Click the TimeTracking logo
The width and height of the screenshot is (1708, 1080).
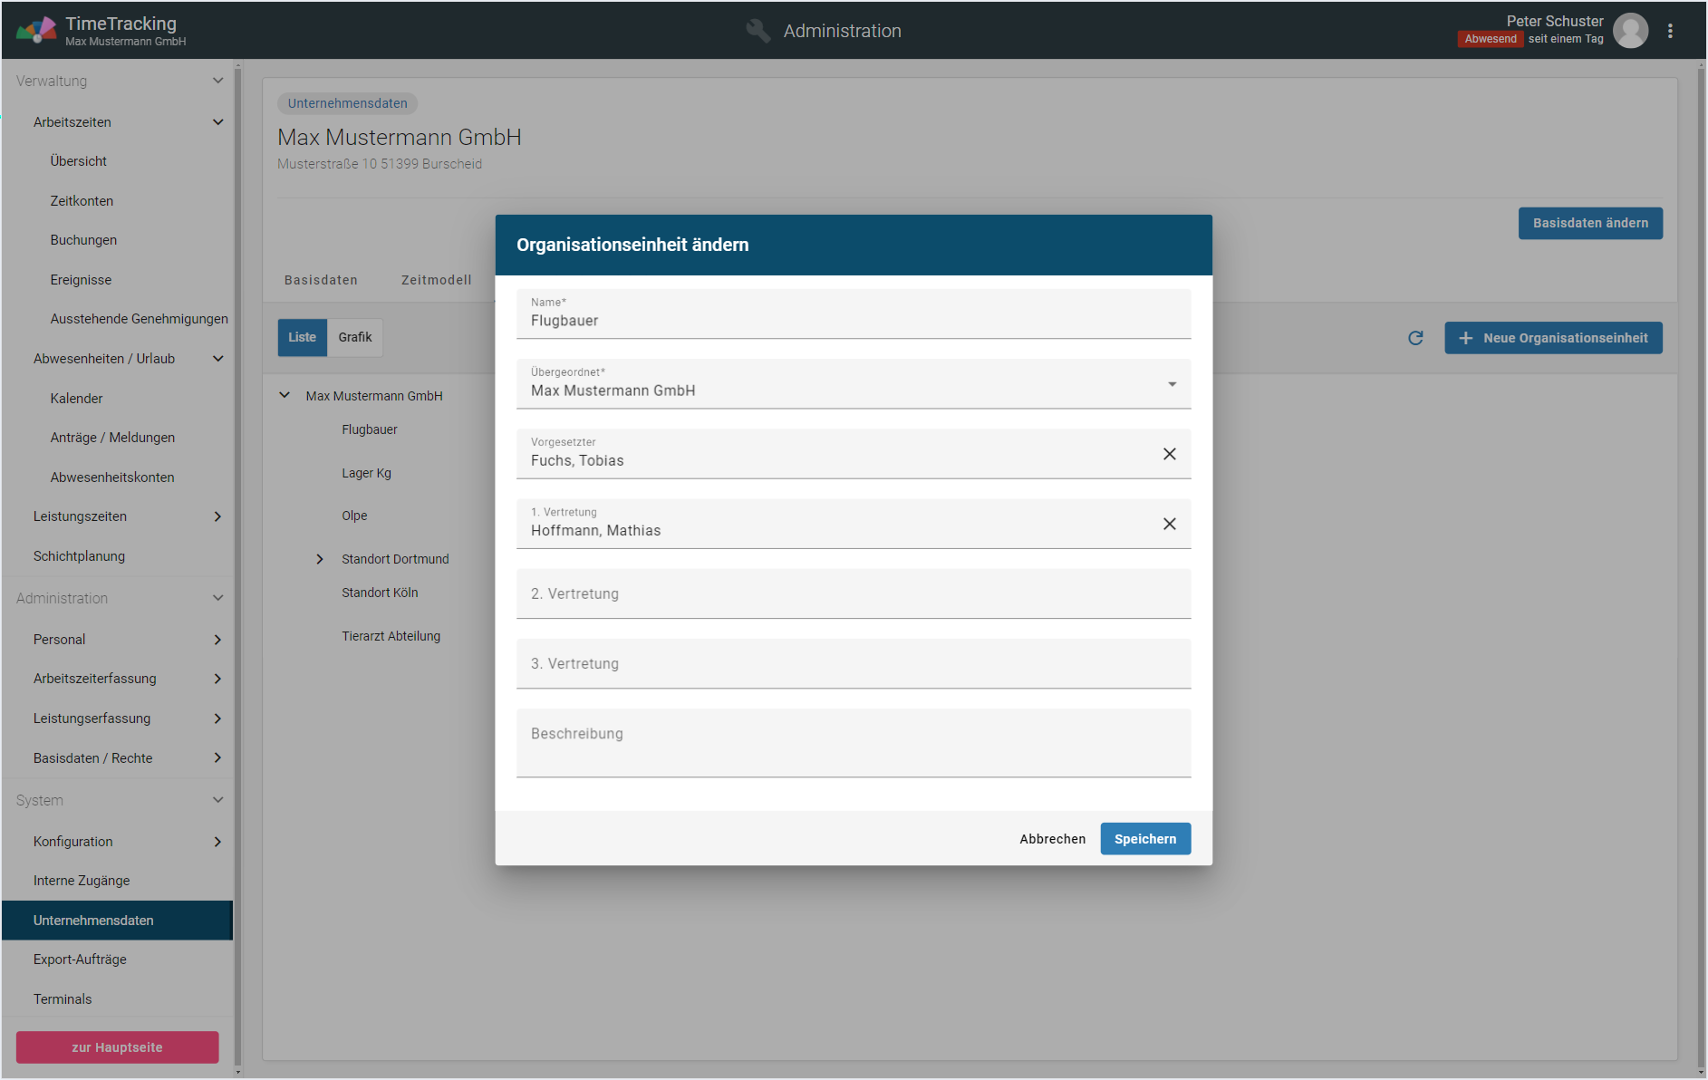pos(36,31)
